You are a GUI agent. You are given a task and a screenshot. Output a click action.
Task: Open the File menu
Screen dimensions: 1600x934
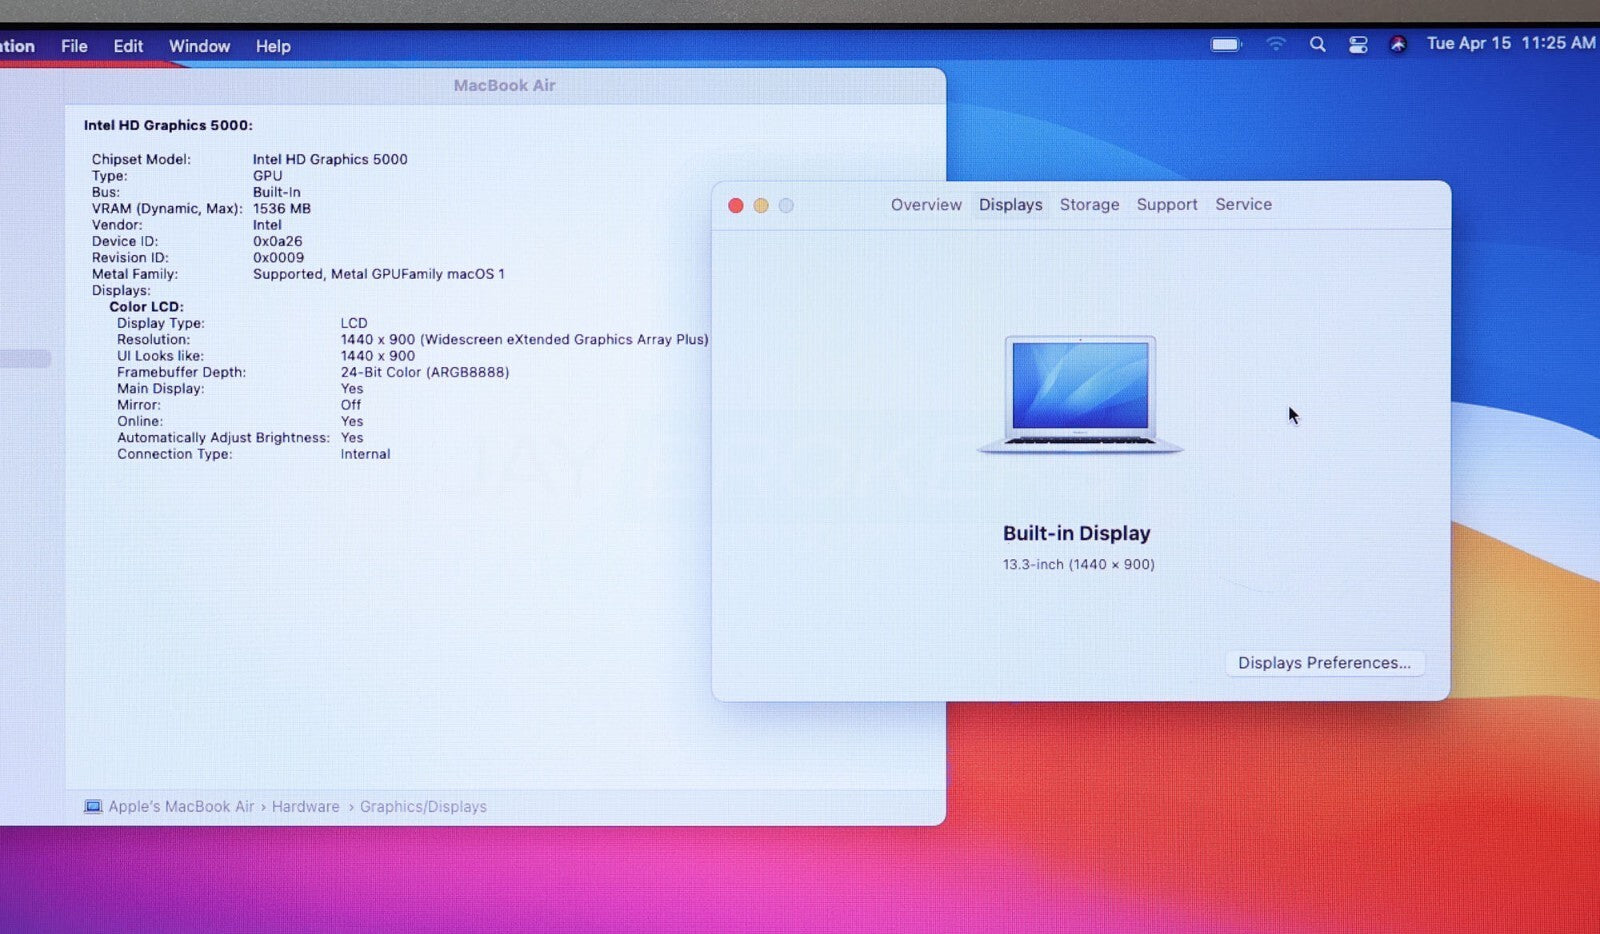click(74, 46)
